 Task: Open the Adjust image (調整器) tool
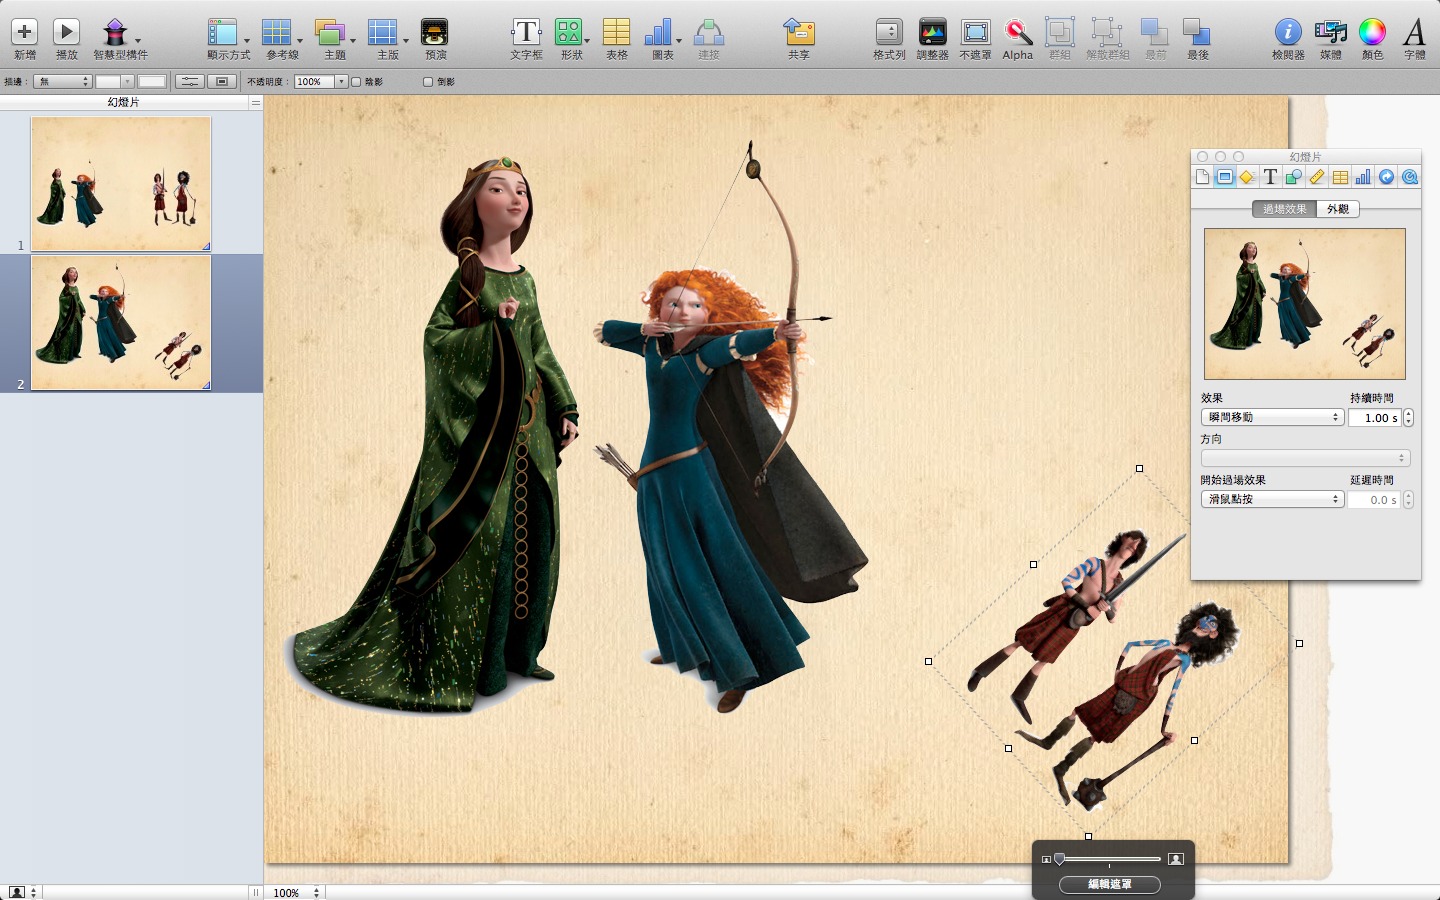point(932,32)
